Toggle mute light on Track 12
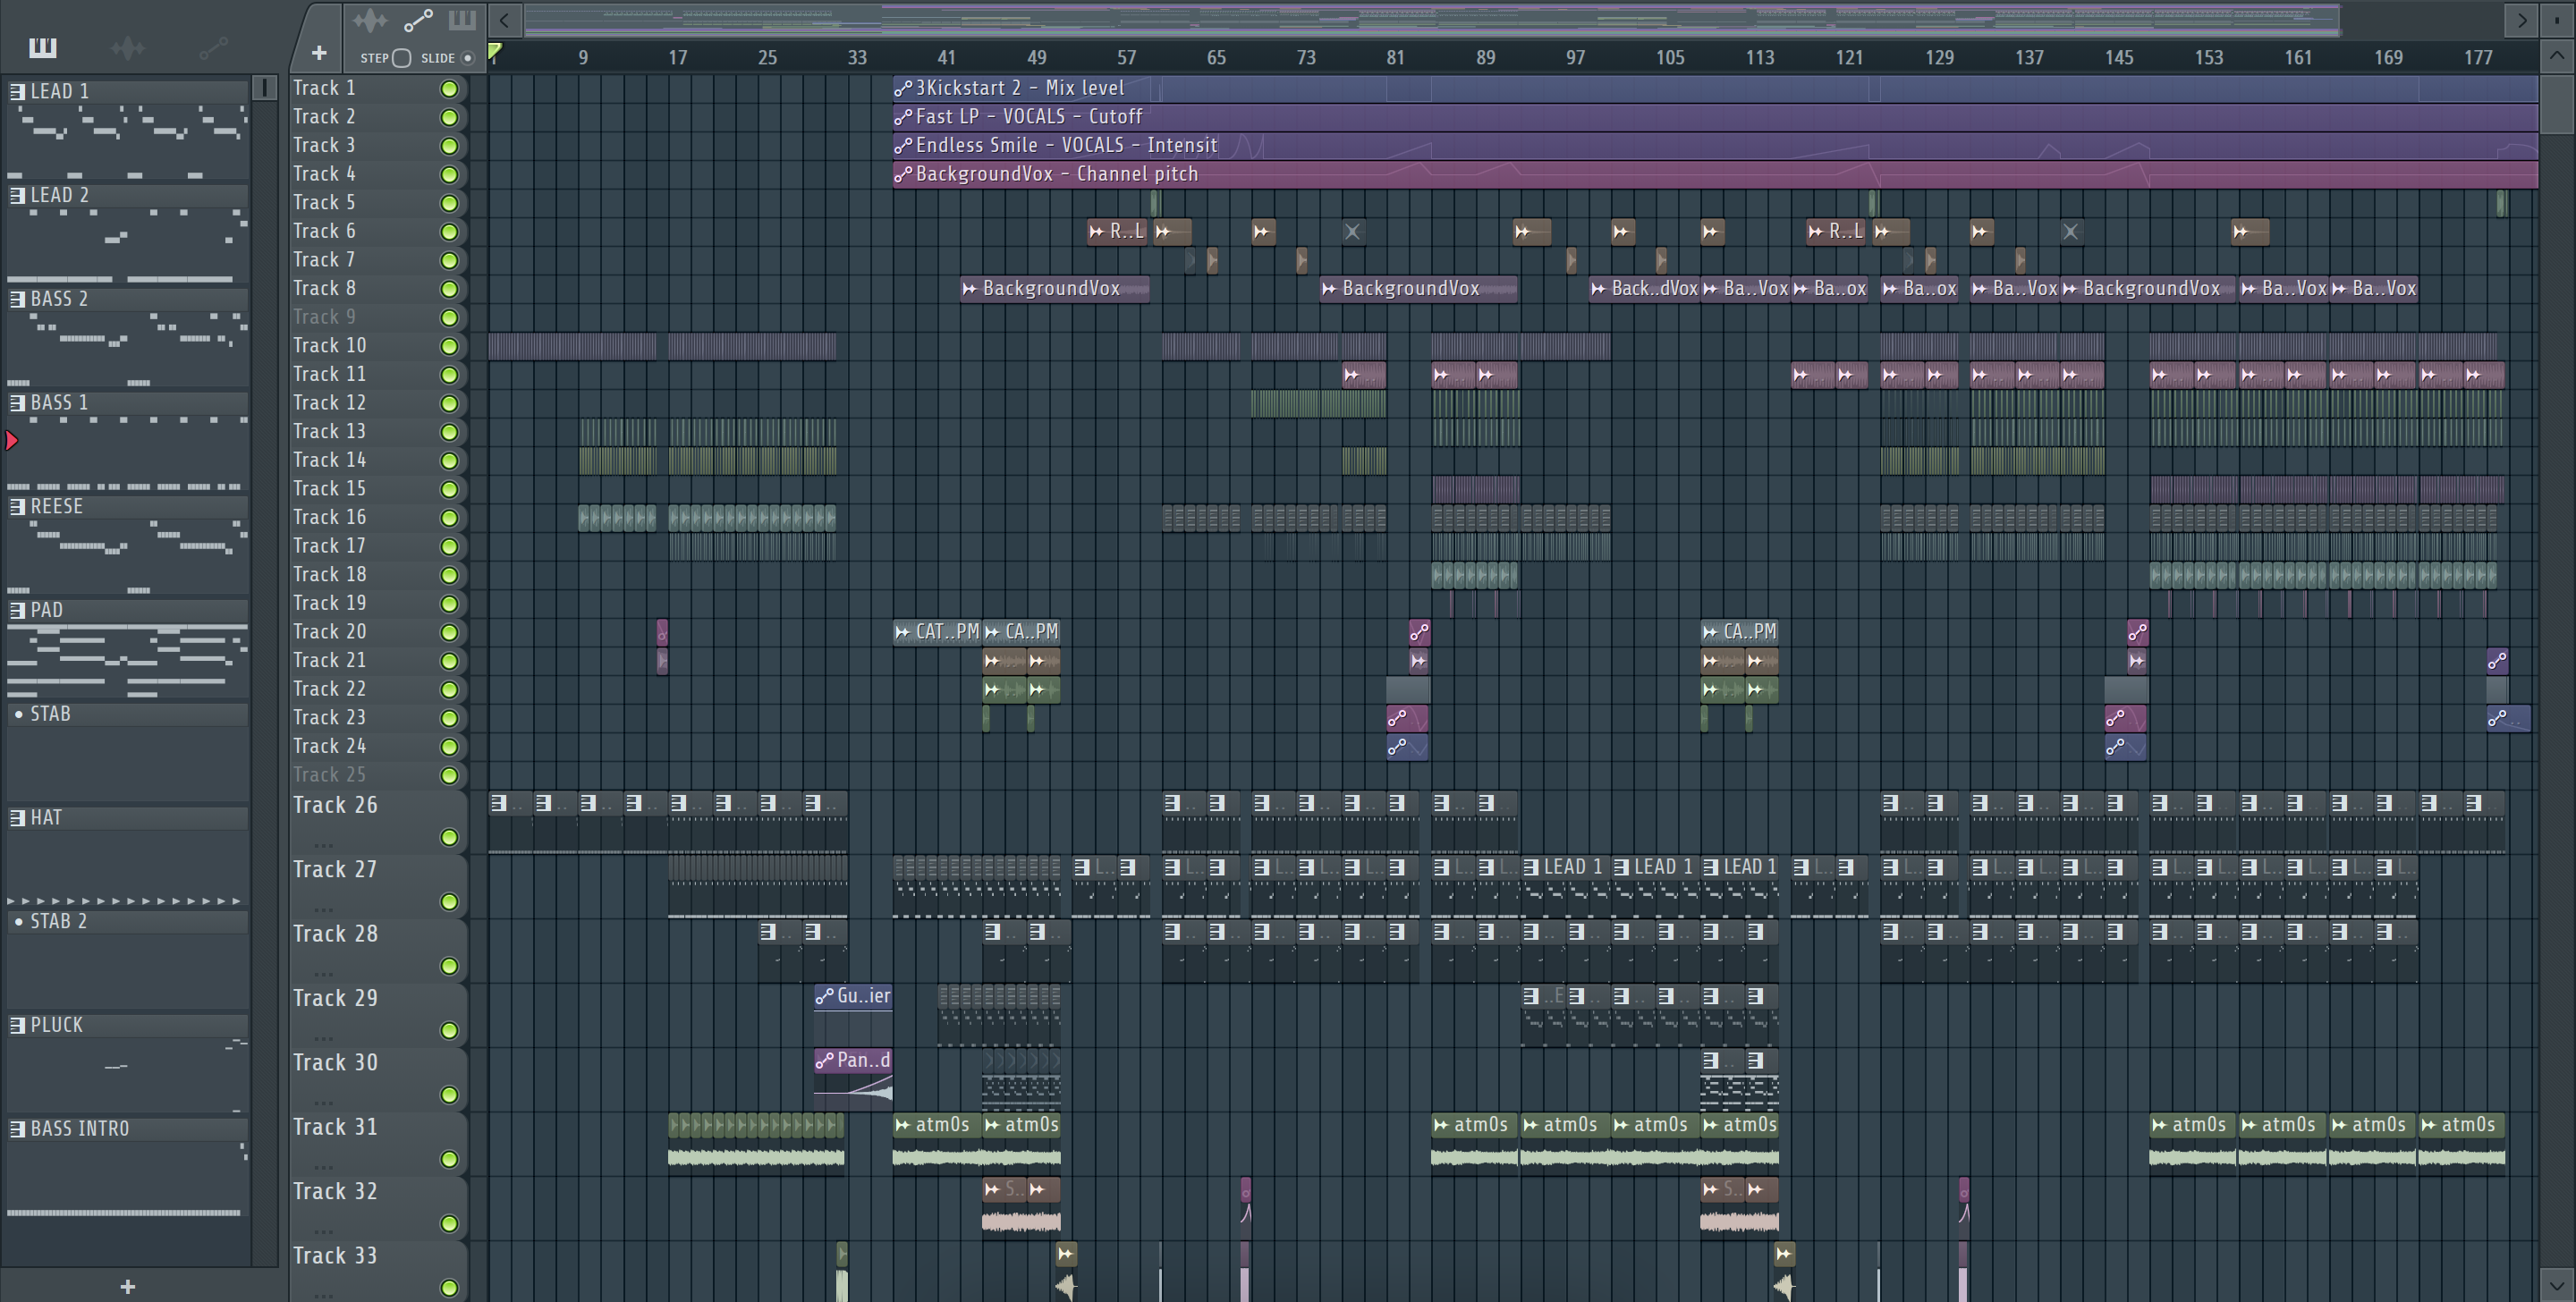This screenshot has width=2576, height=1302. coord(450,404)
